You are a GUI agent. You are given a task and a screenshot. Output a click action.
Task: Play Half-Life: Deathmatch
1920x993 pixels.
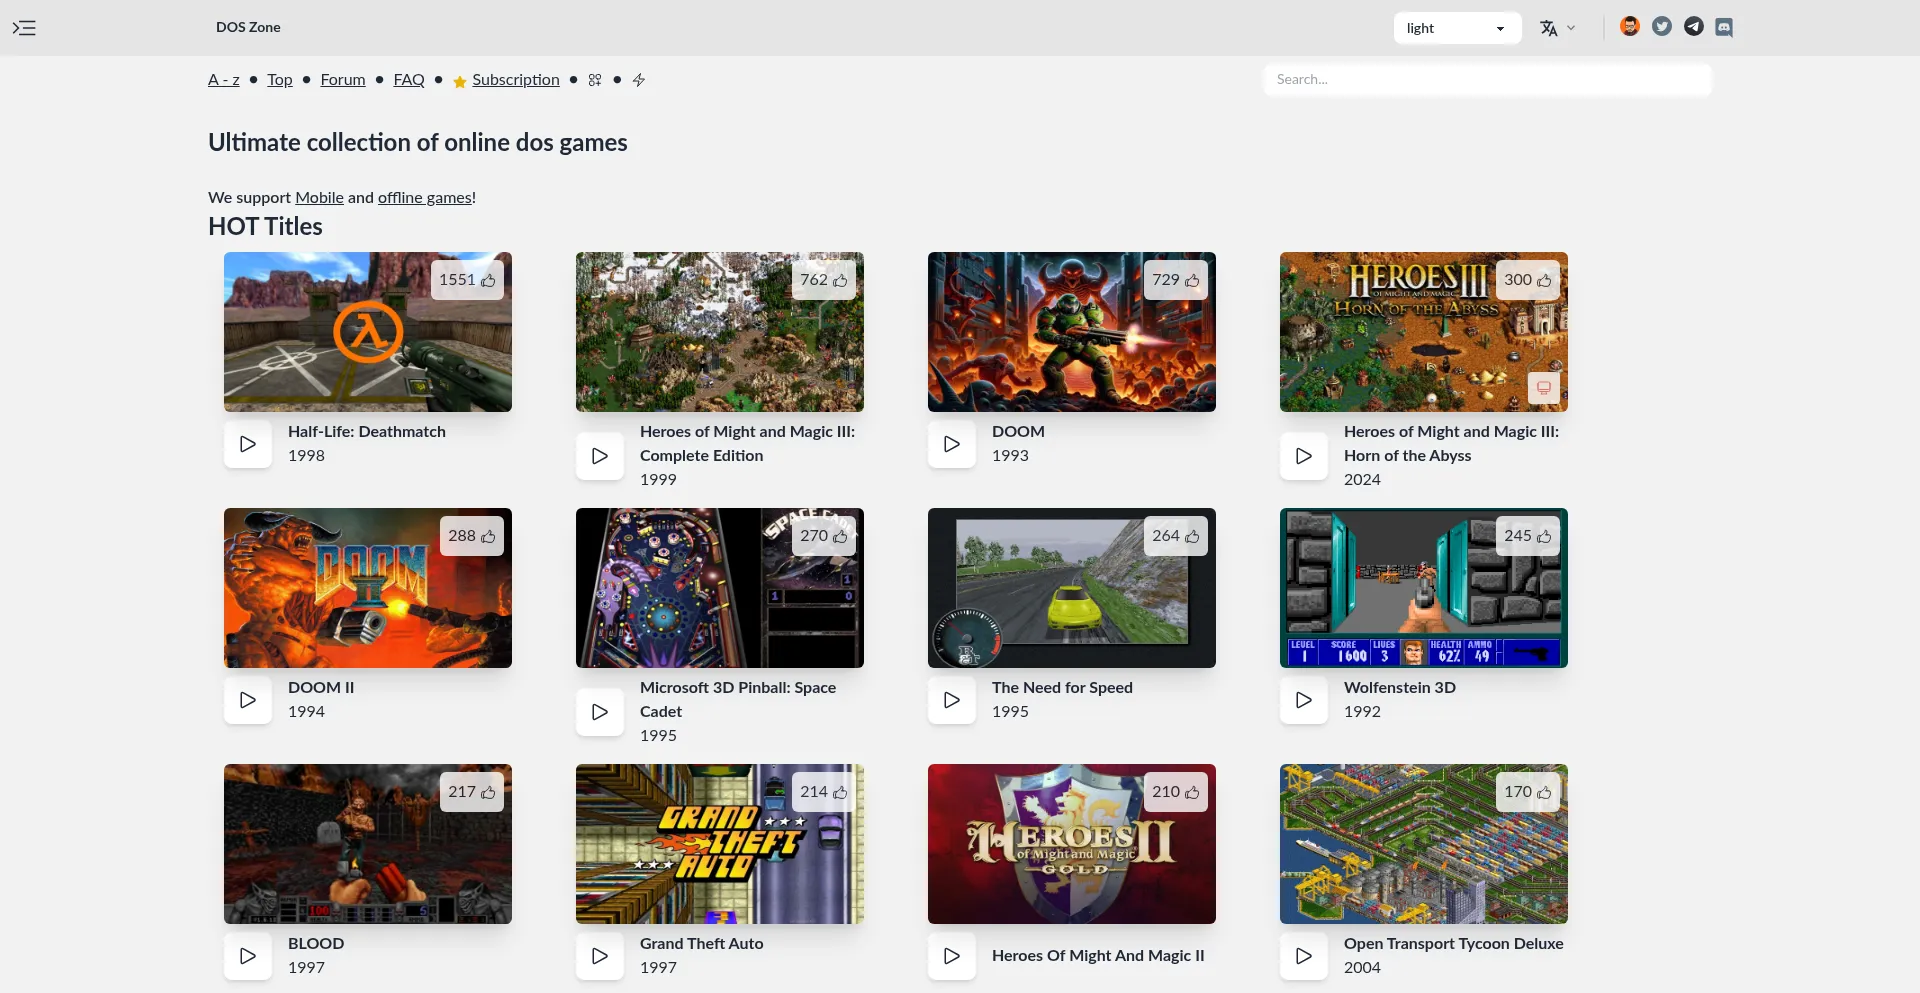(x=248, y=444)
